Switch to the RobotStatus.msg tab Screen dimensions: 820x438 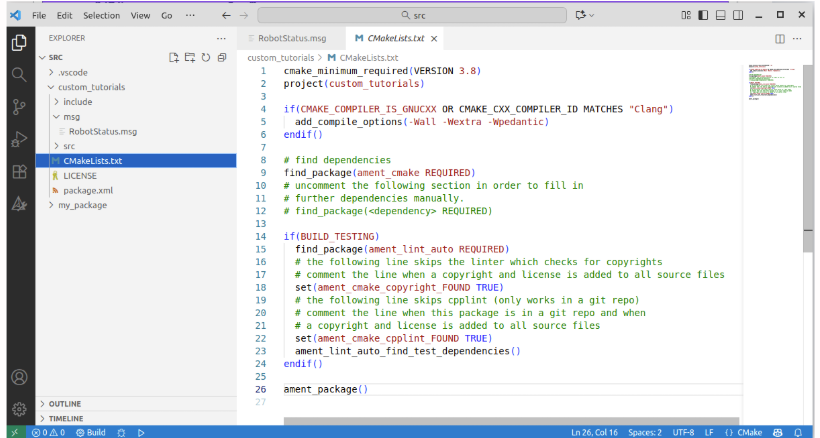coord(292,38)
